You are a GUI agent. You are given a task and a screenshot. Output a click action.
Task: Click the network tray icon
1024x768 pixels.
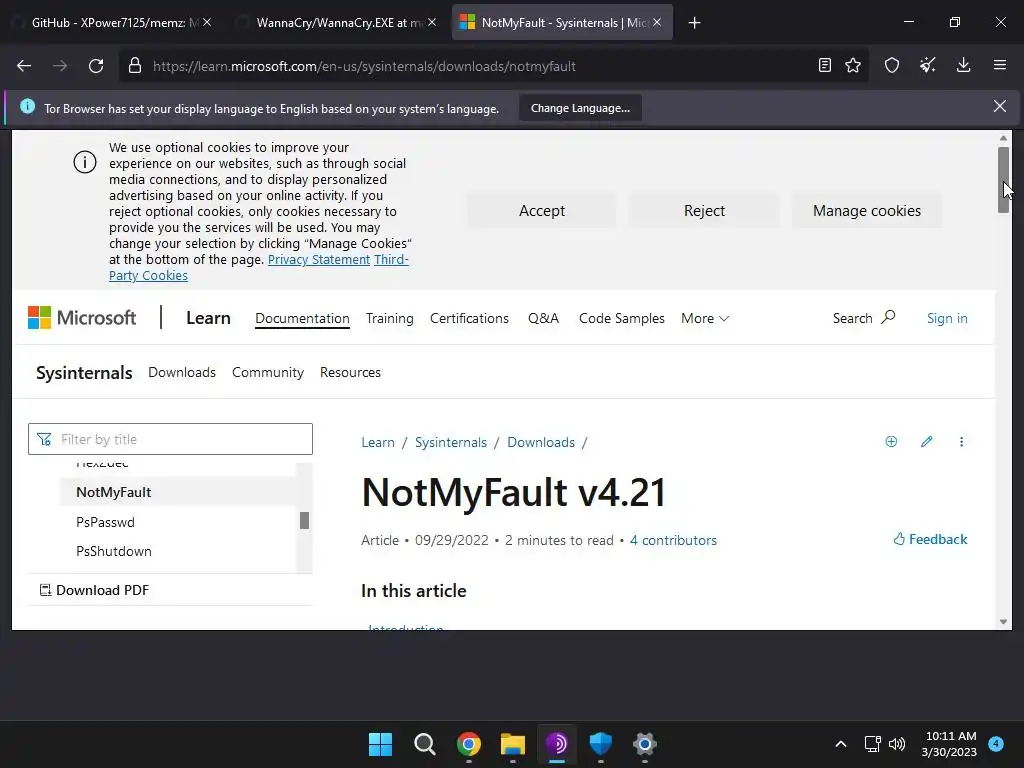click(872, 744)
